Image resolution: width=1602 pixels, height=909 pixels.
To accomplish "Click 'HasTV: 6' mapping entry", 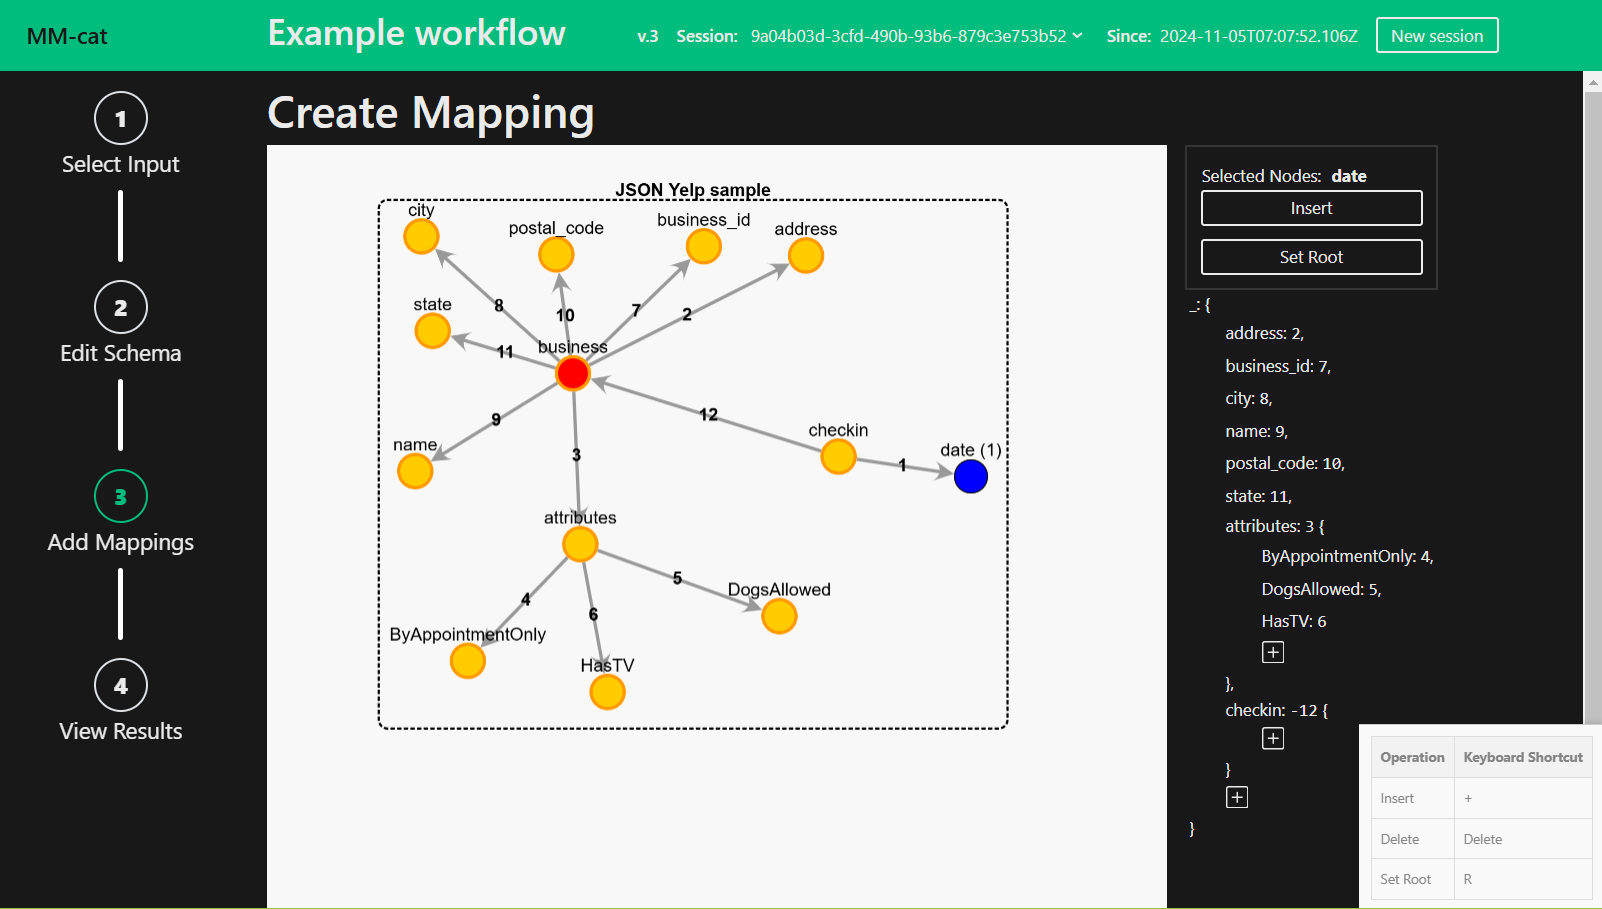I will point(1294,621).
